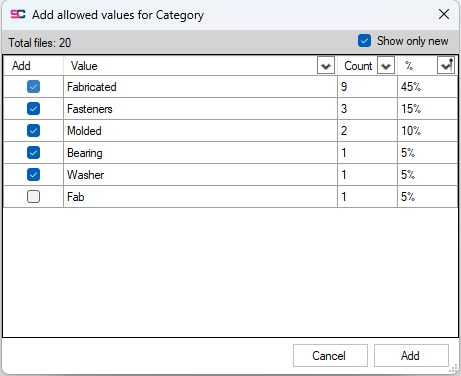
Task: Close the Add allowed values window
Action: (444, 14)
